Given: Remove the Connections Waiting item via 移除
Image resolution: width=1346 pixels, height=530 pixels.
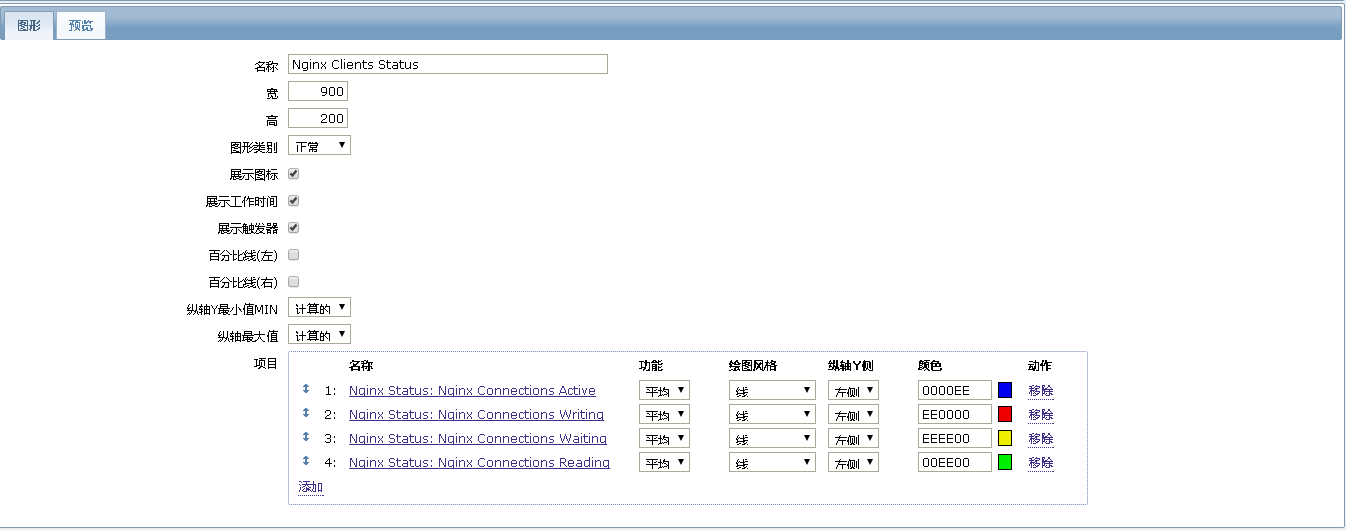Looking at the screenshot, I should tap(1041, 438).
